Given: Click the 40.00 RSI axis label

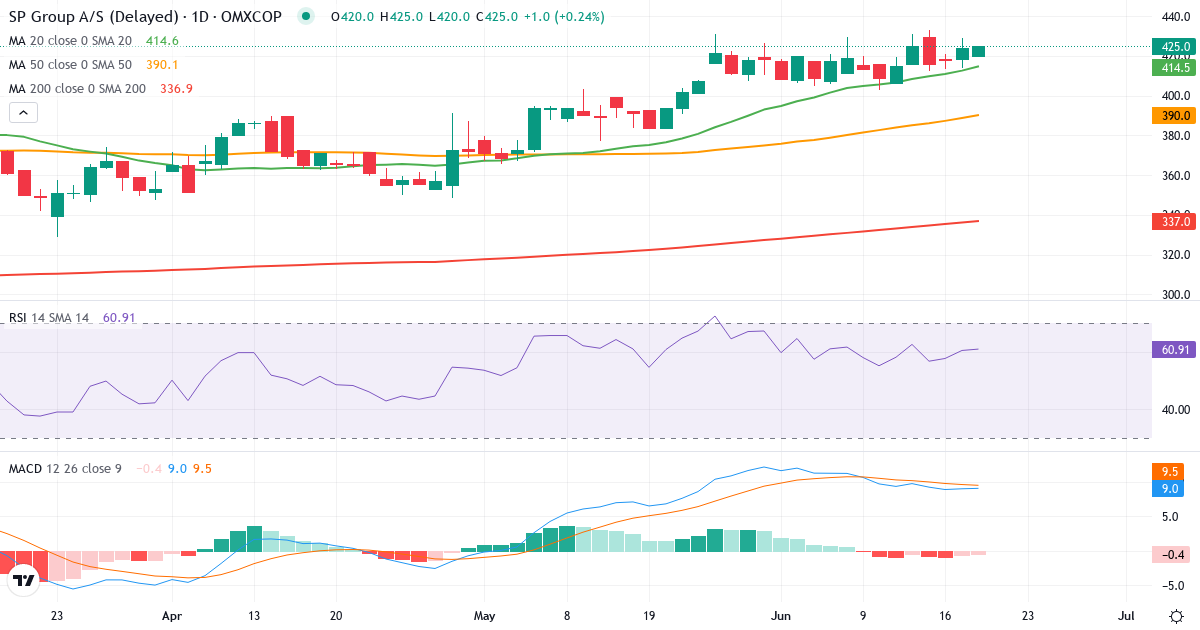Looking at the screenshot, I should [x=1175, y=410].
